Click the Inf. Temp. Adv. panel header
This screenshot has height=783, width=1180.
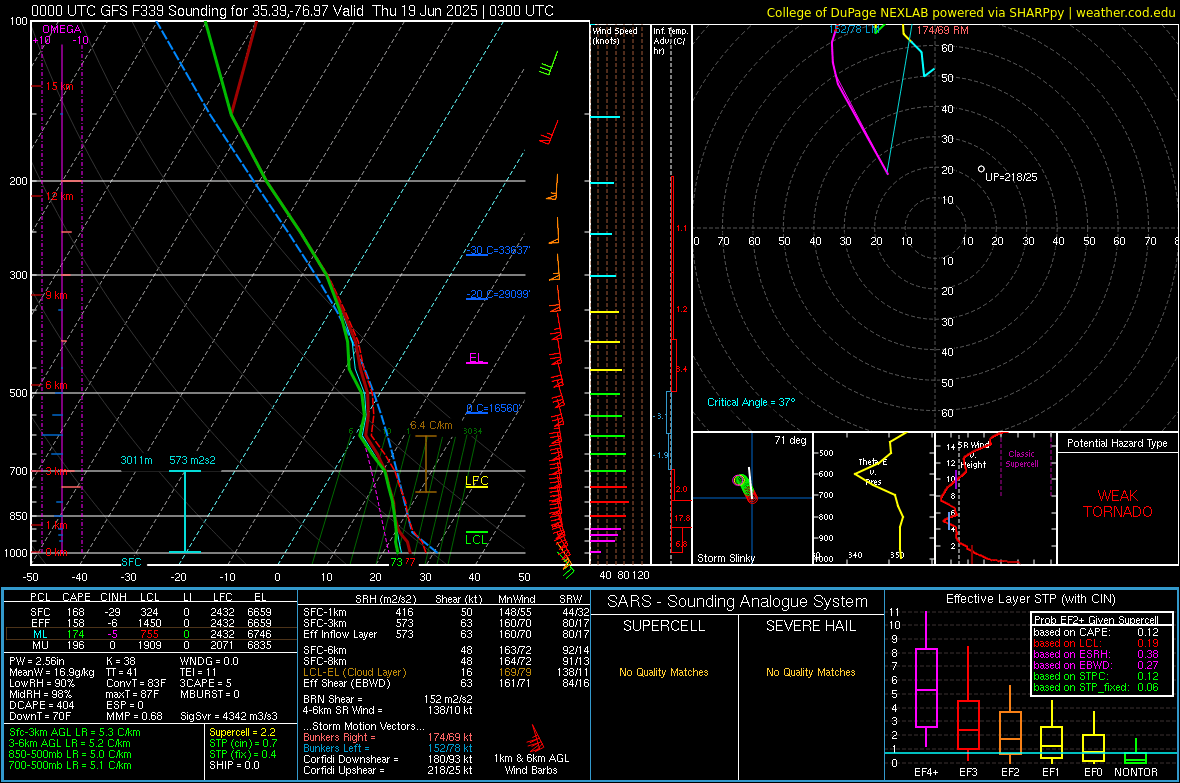click(670, 41)
